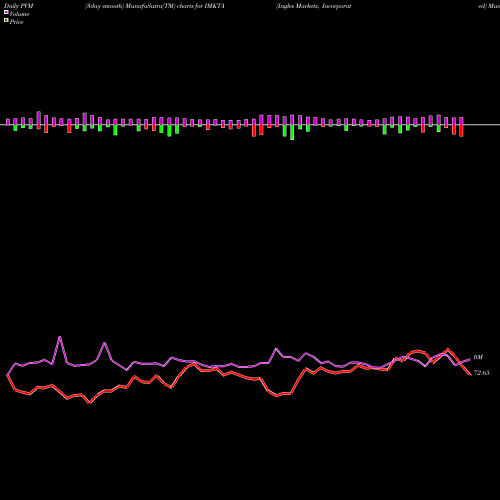Click the MunafaSutra charts for IMKTA title
The width and height of the screenshot is (500, 500).
[155, 6]
